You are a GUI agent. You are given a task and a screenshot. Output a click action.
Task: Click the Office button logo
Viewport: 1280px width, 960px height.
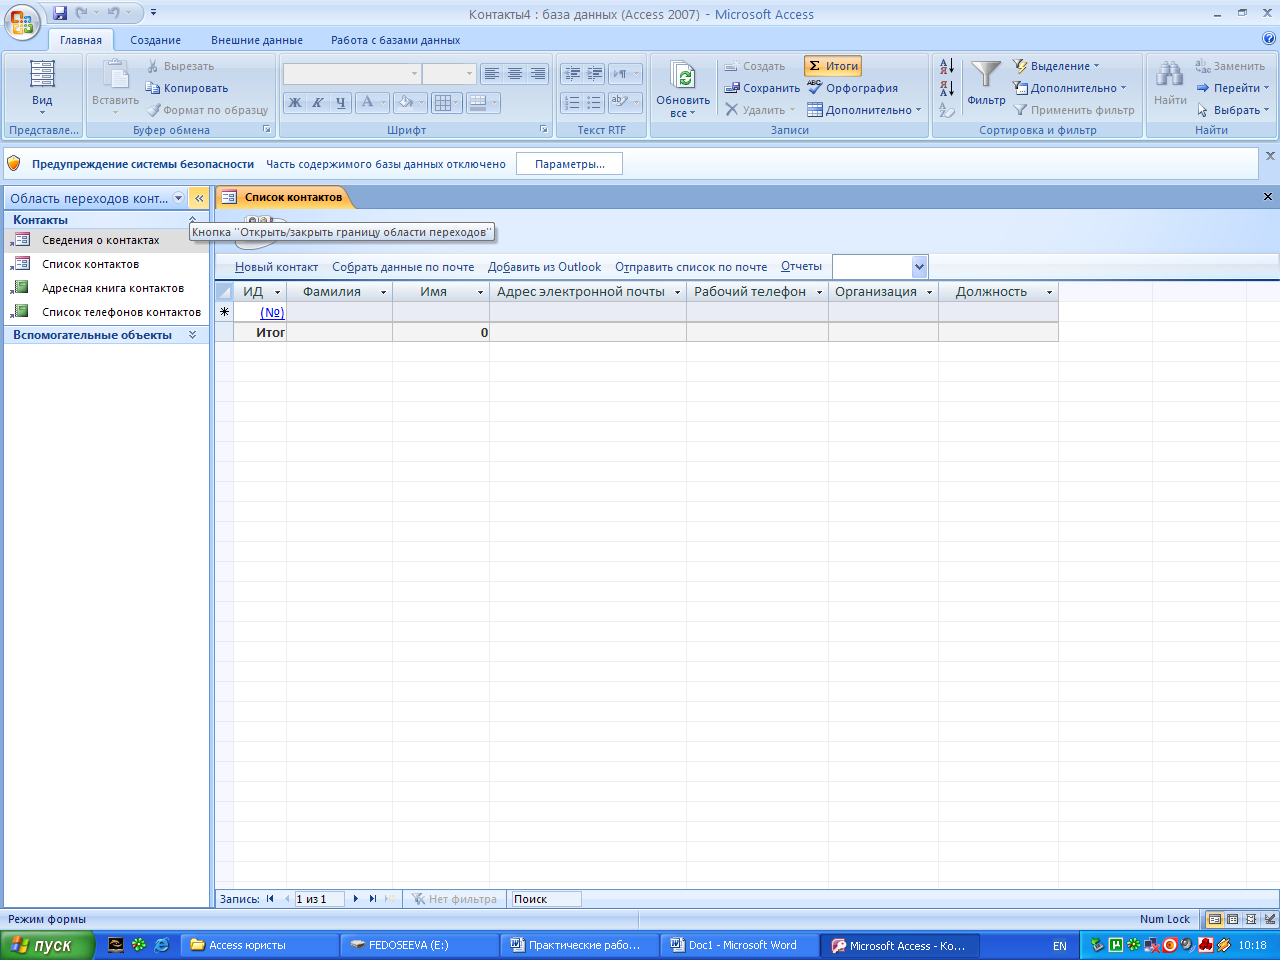coord(22,21)
